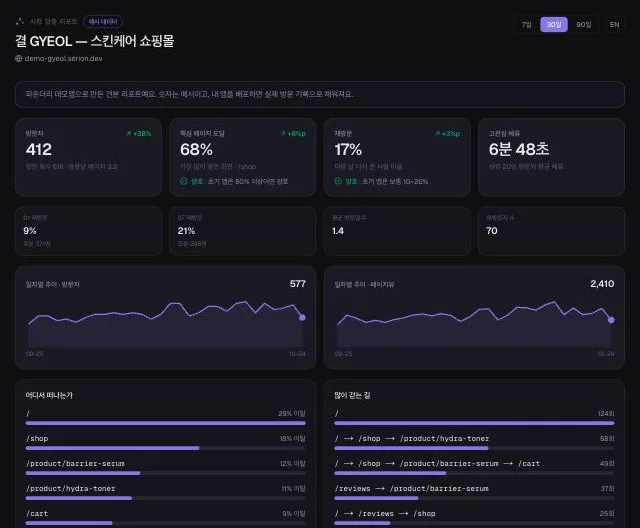The width and height of the screenshot is (640, 528).
Task: Select the 30일 range tab
Action: (554, 24)
